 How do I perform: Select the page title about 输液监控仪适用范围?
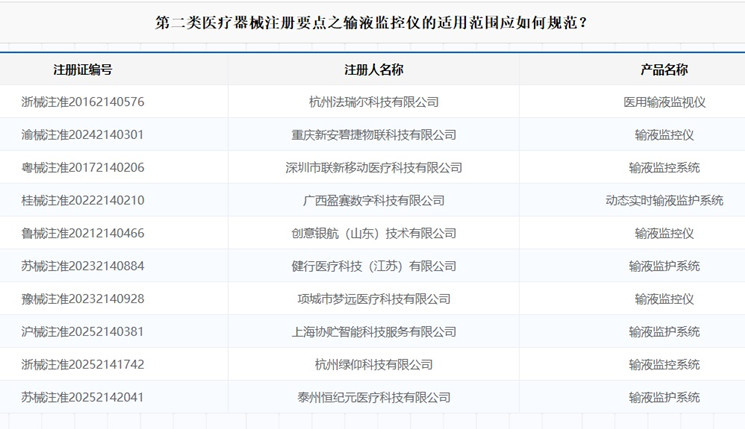[371, 21]
